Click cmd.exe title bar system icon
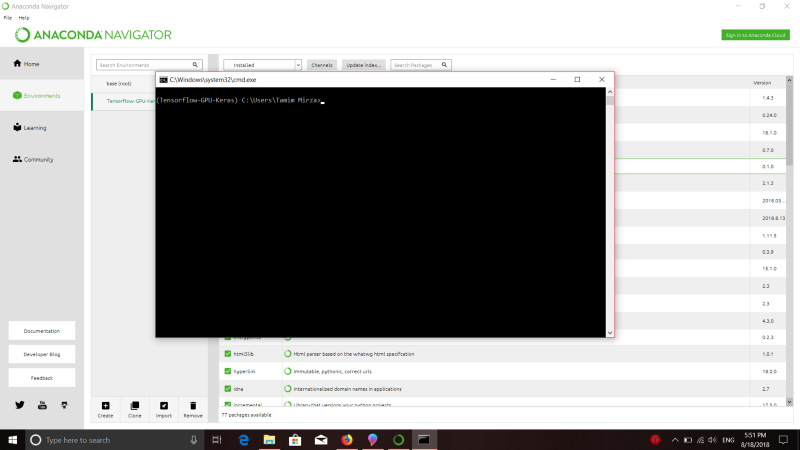Screen dimensions: 800x450 point(163,80)
